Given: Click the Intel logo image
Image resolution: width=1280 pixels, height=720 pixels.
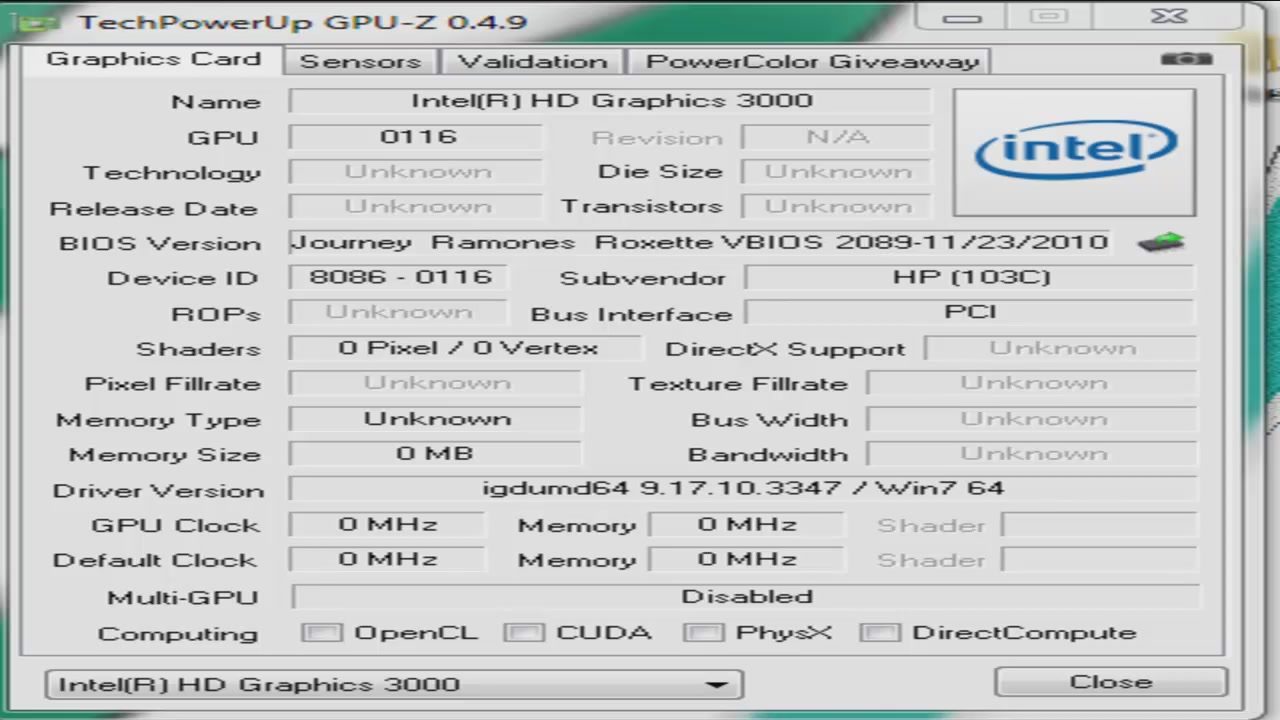Looking at the screenshot, I should pos(1074,152).
